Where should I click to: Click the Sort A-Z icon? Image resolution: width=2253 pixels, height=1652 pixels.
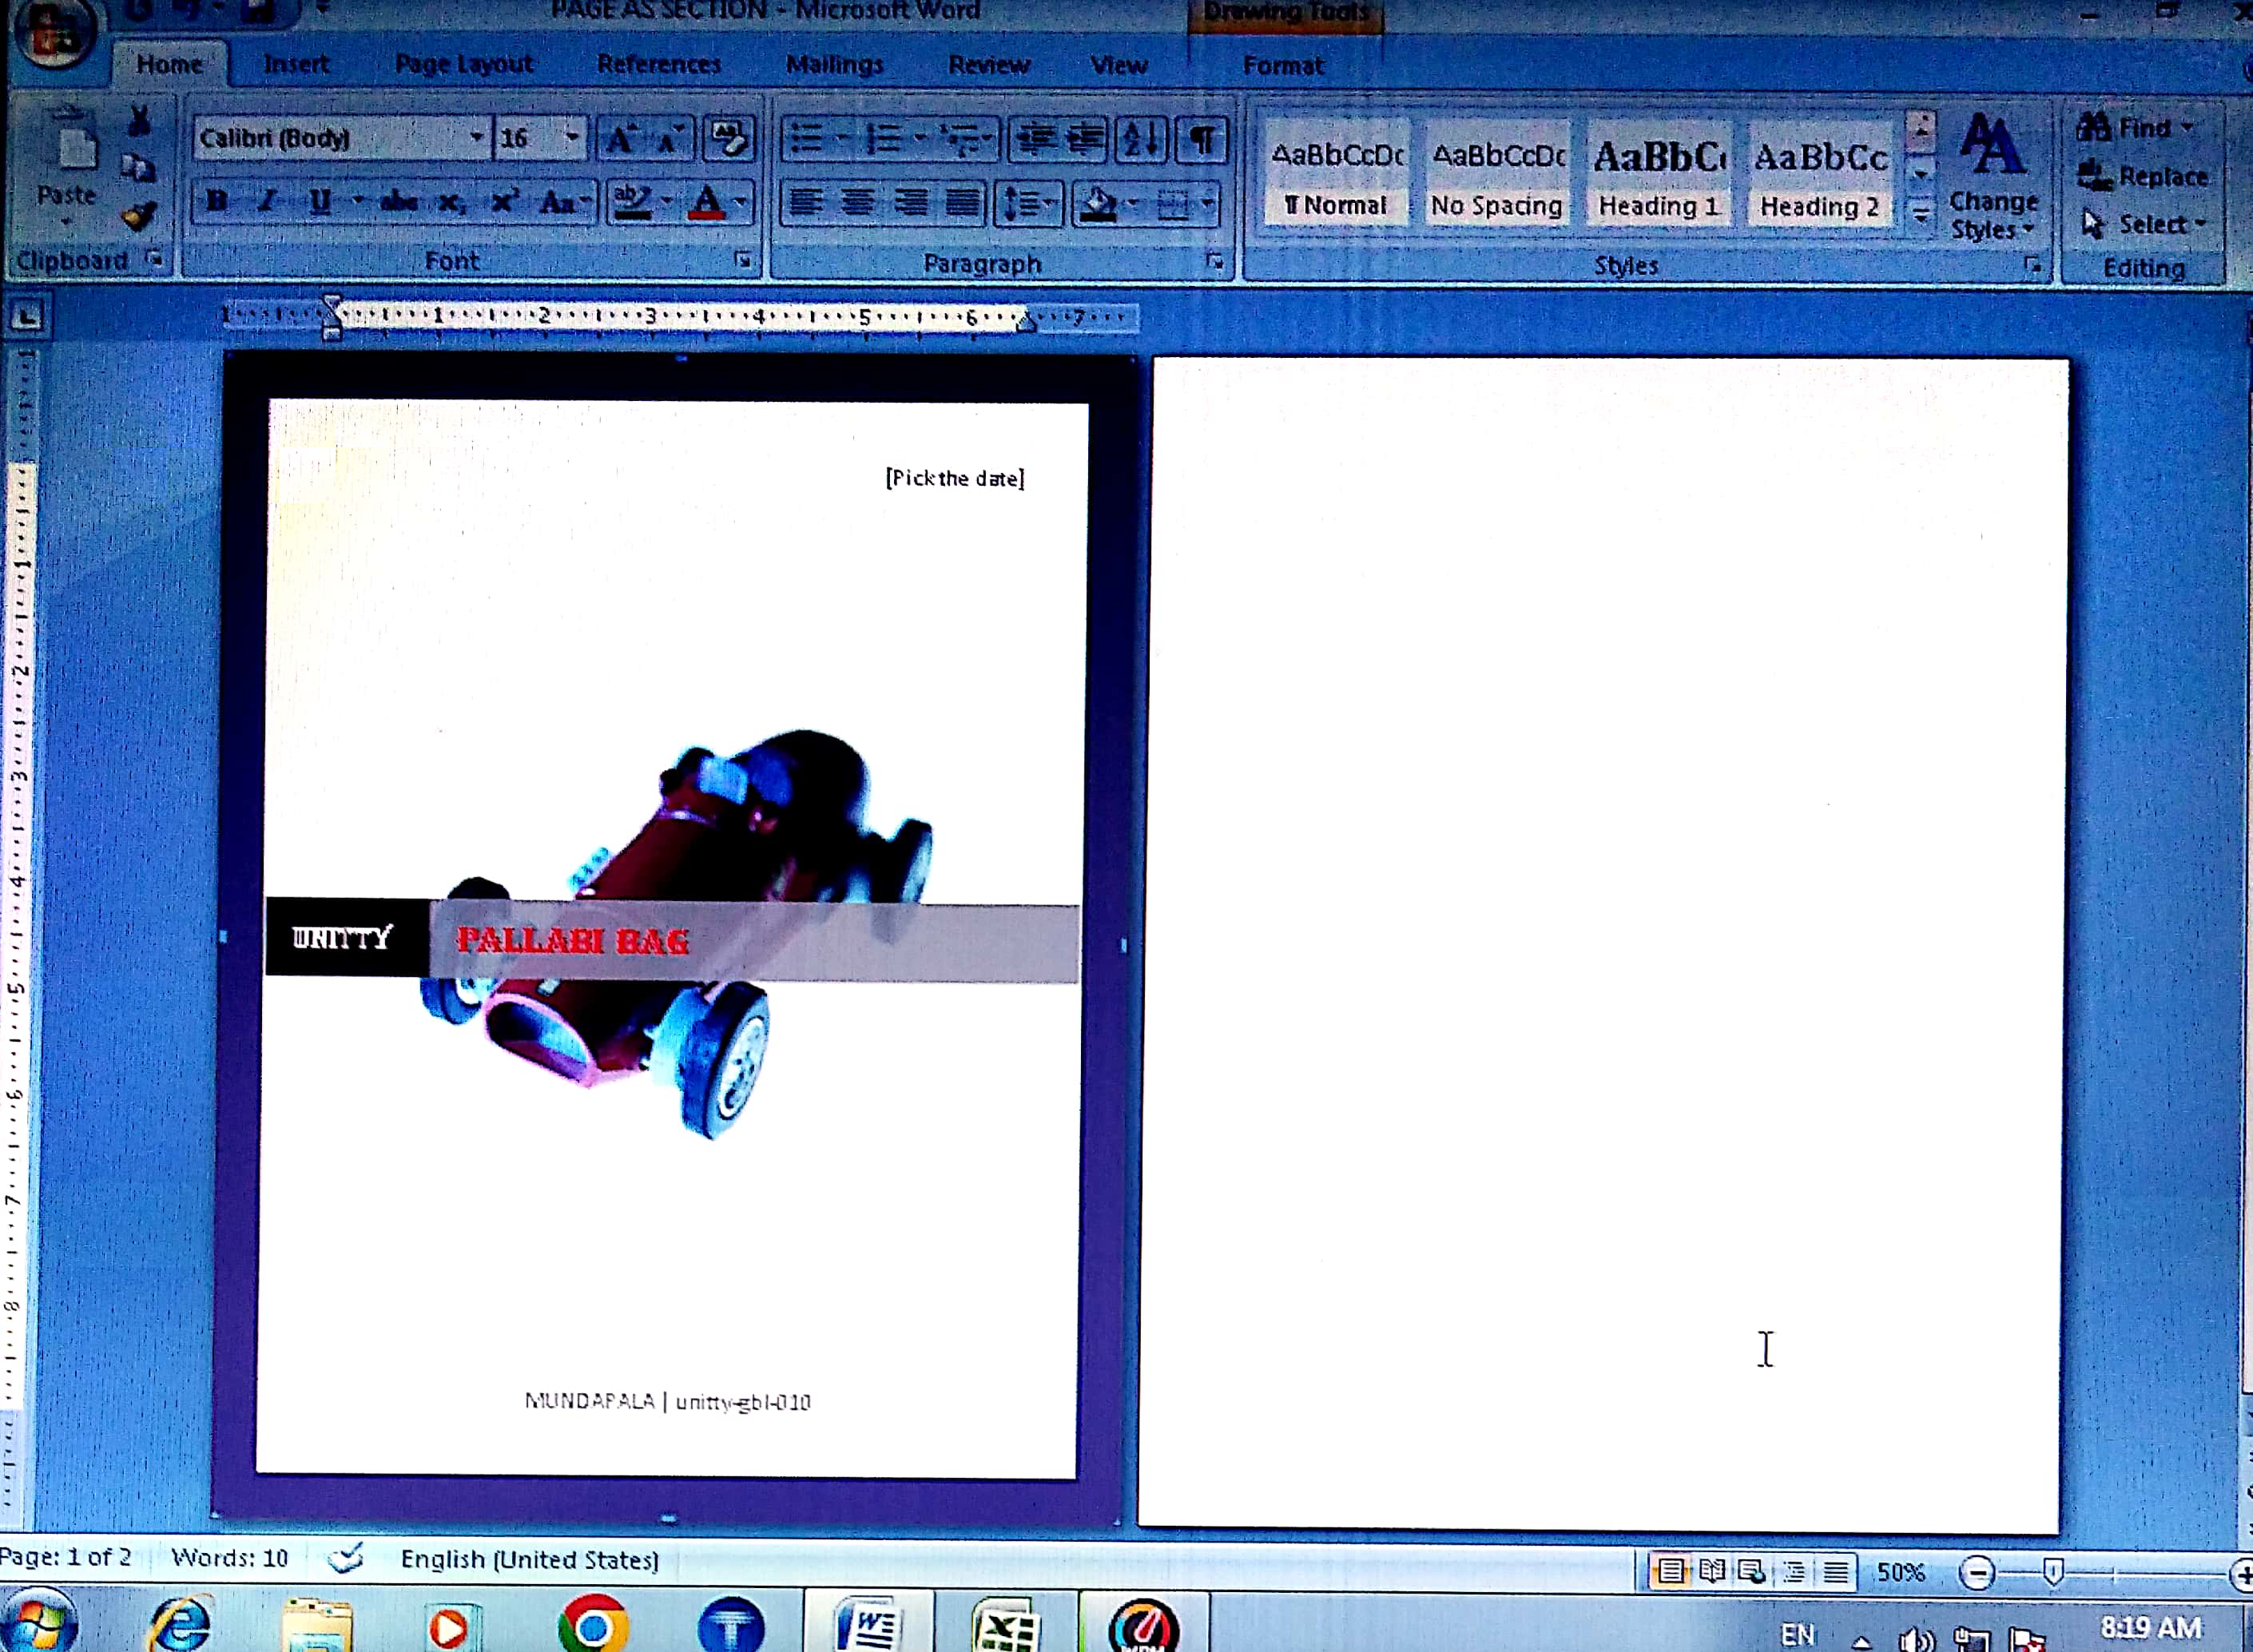(1141, 139)
